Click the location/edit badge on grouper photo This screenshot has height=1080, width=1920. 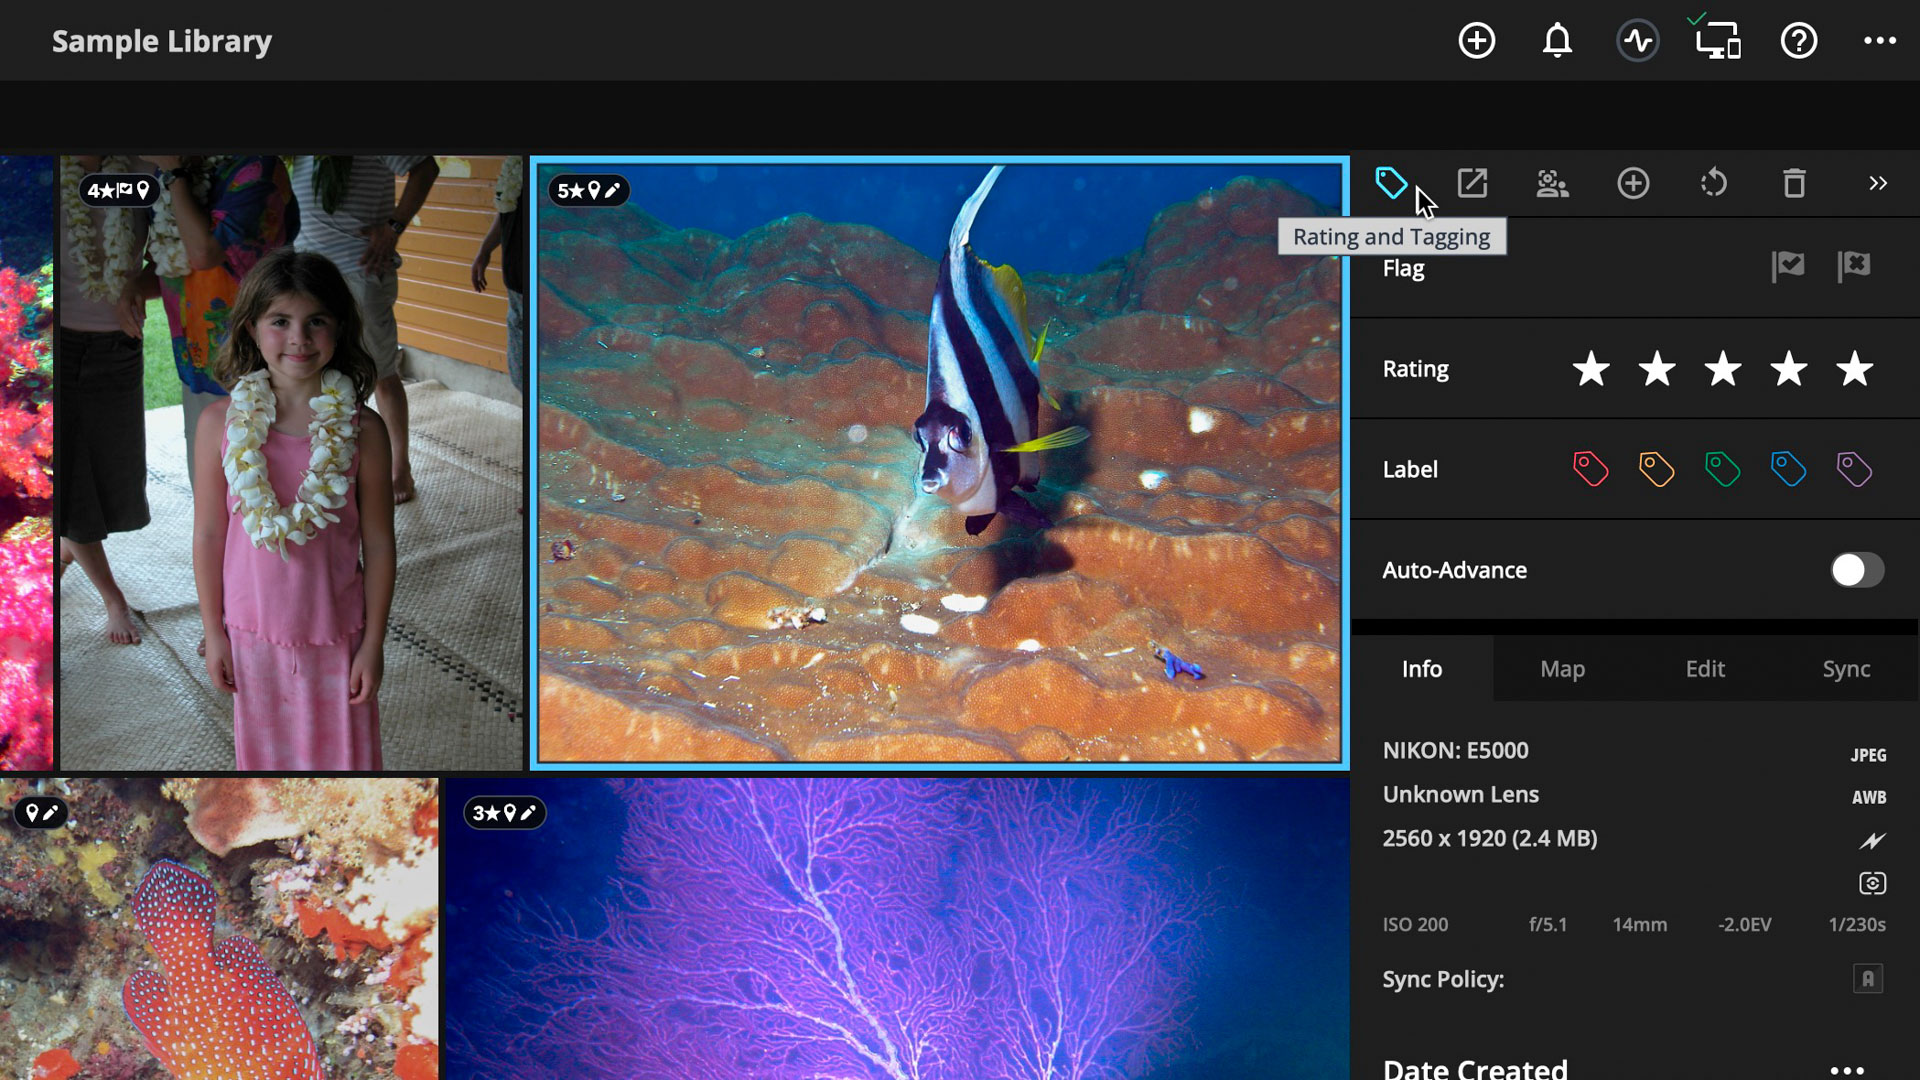pos(41,813)
